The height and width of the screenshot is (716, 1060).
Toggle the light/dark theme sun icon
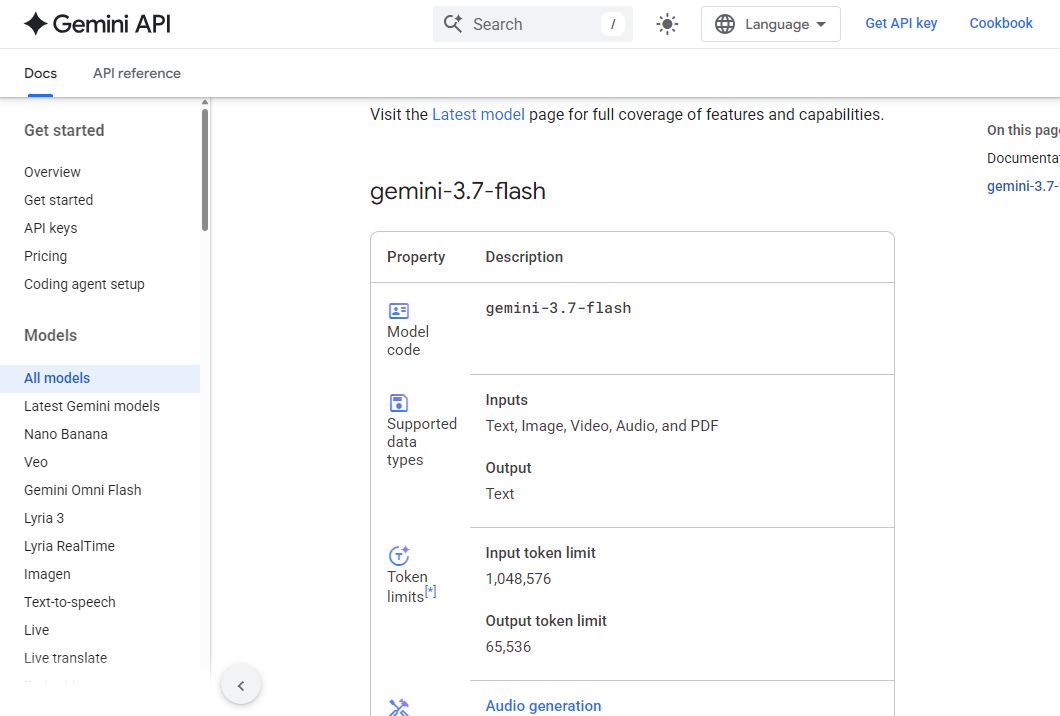[x=667, y=24]
